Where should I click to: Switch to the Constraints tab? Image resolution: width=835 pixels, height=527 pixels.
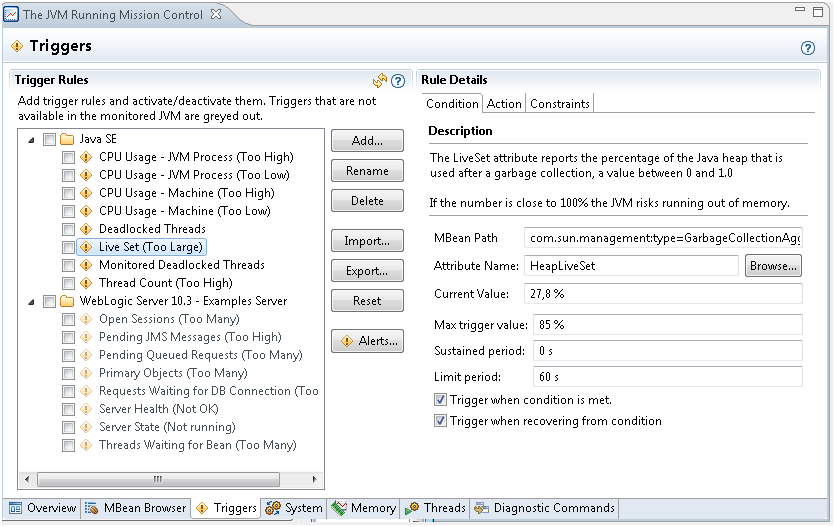click(560, 103)
